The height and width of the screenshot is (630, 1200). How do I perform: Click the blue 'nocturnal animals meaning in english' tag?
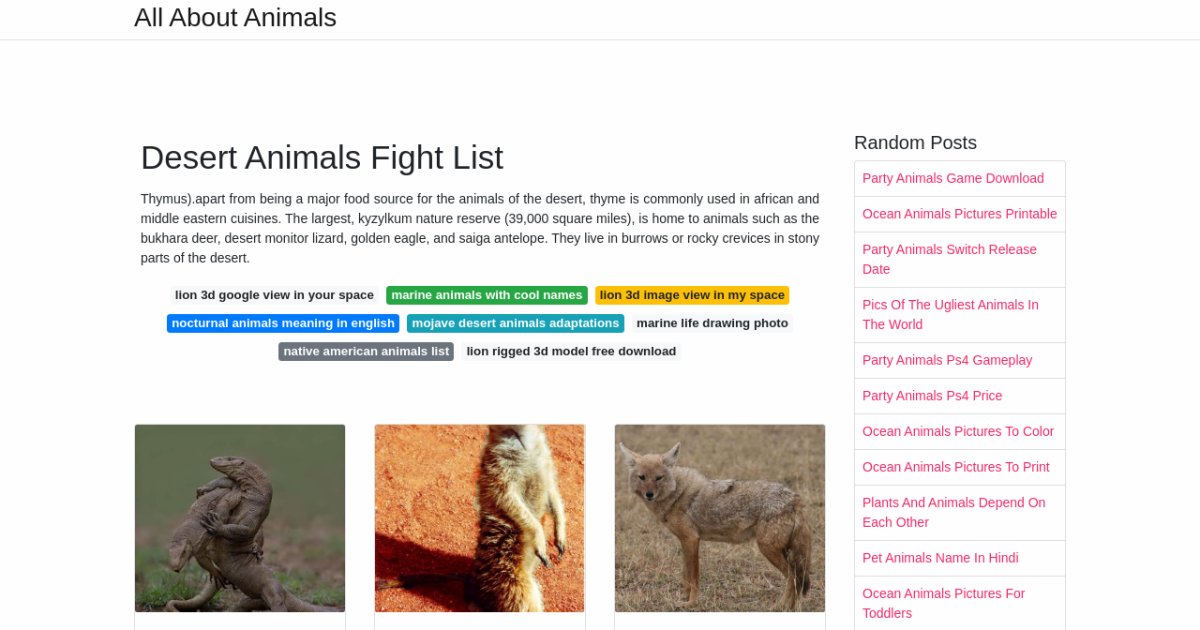coord(283,323)
